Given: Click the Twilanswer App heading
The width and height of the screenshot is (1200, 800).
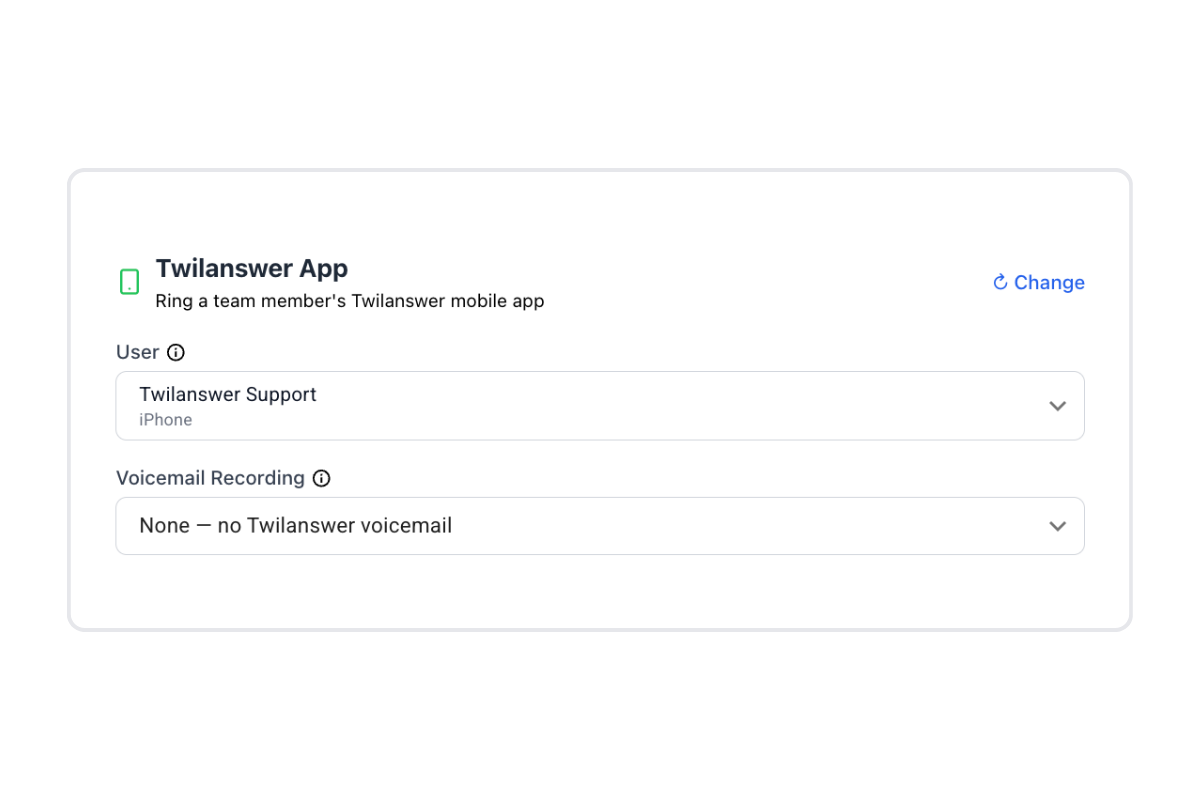Looking at the screenshot, I should 252,268.
